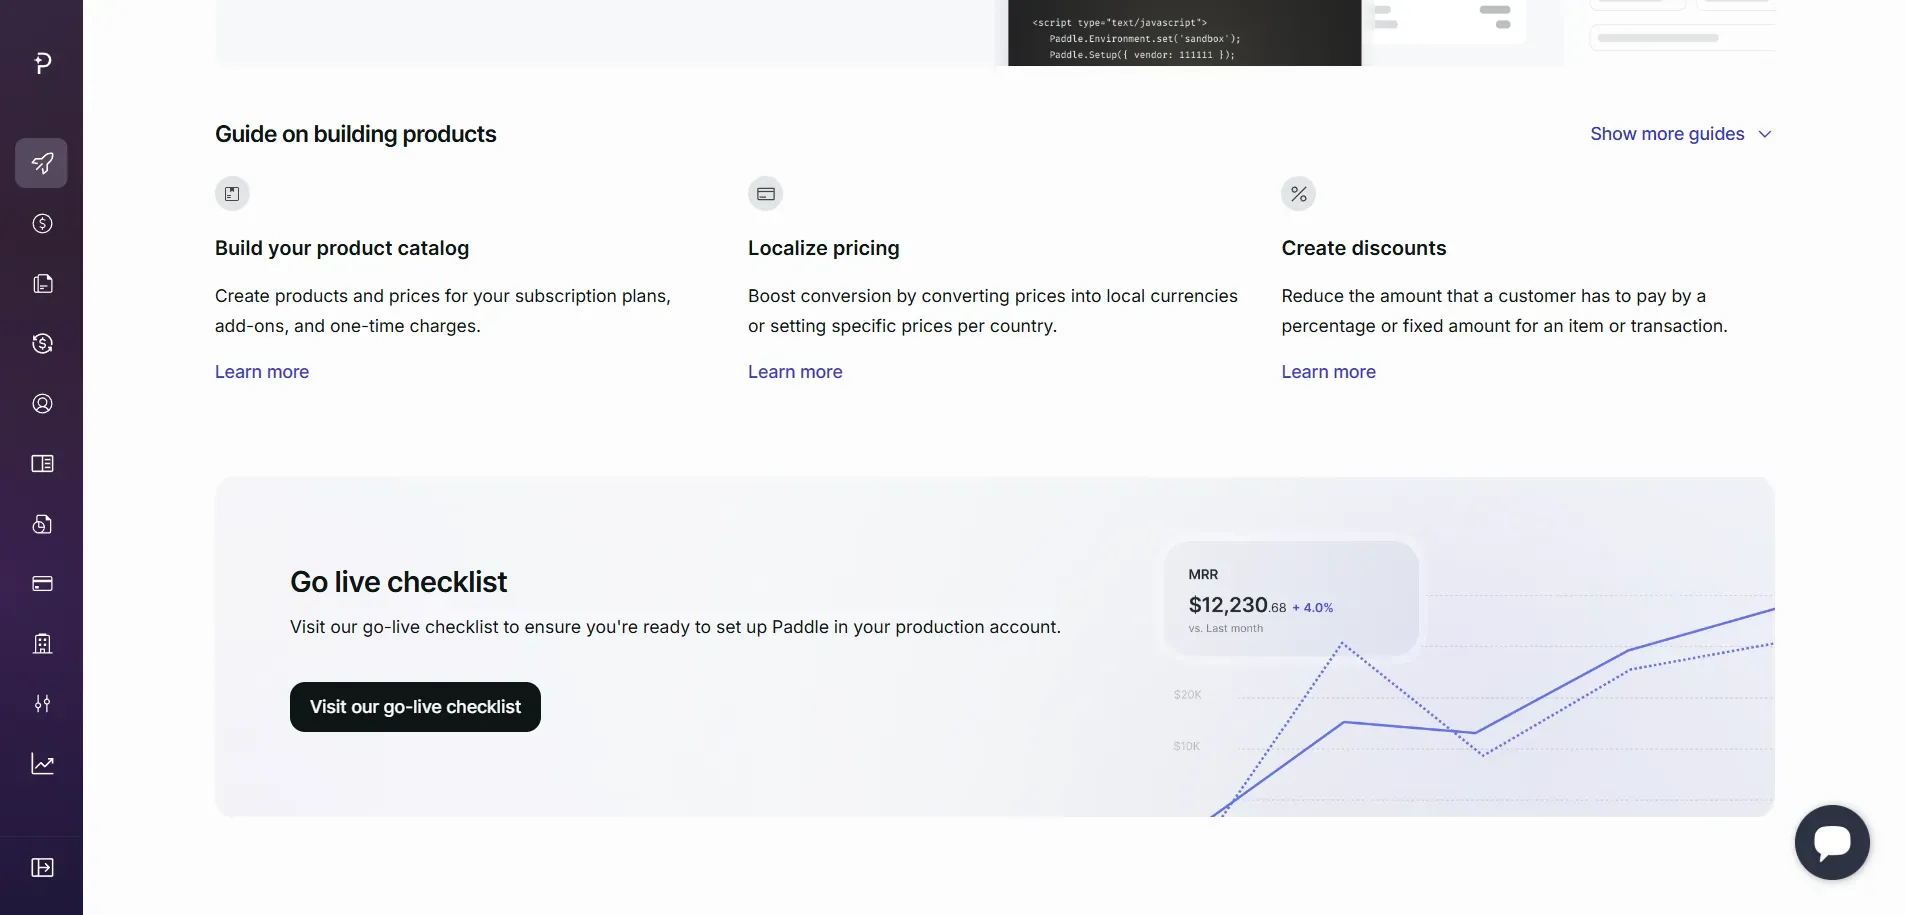Open the chat support bubble at bottom right
The height and width of the screenshot is (915, 1905).
tap(1832, 842)
